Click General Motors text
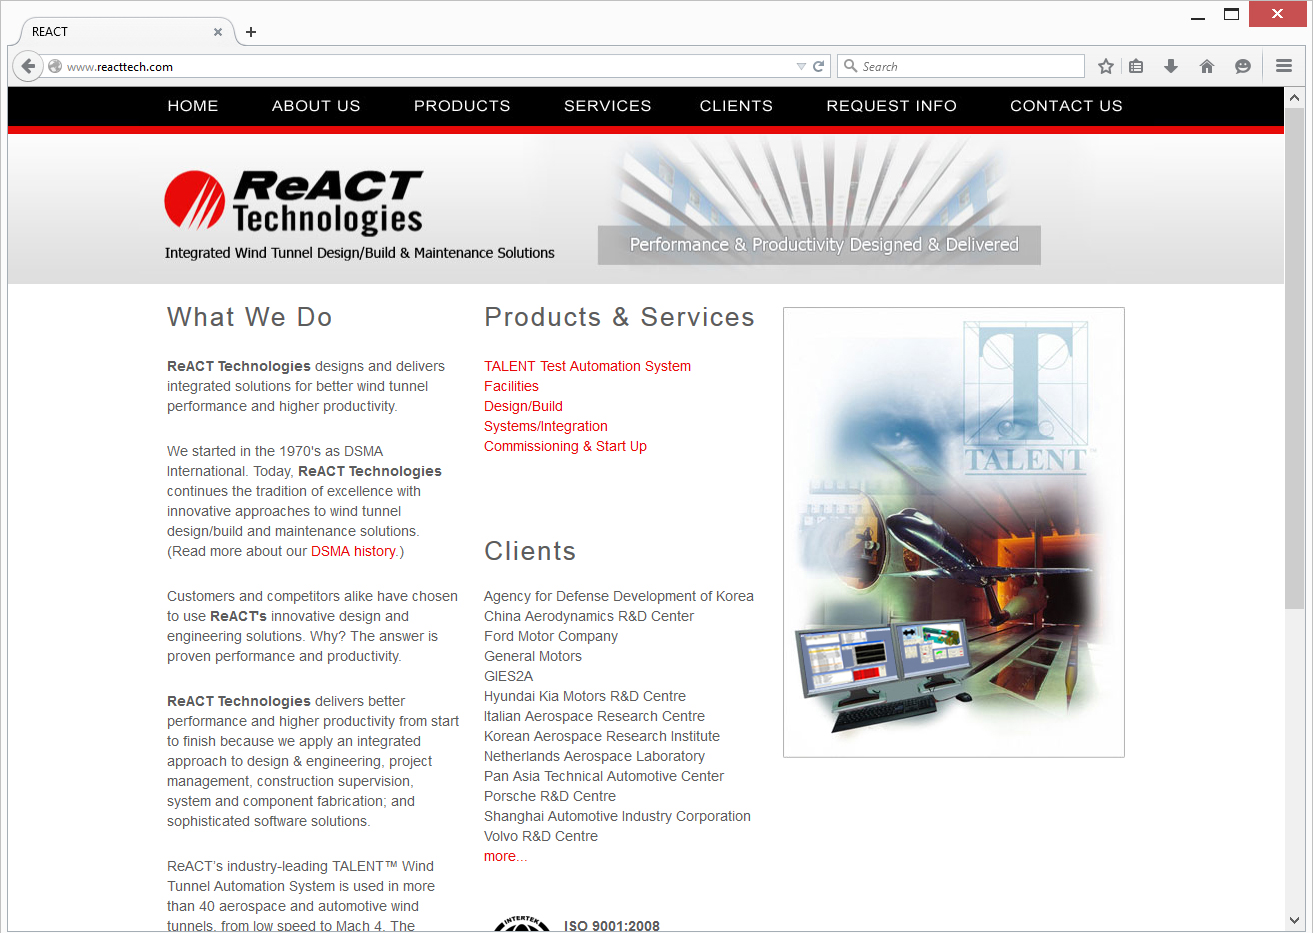Screen dimensions: 1313x933 [533, 656]
